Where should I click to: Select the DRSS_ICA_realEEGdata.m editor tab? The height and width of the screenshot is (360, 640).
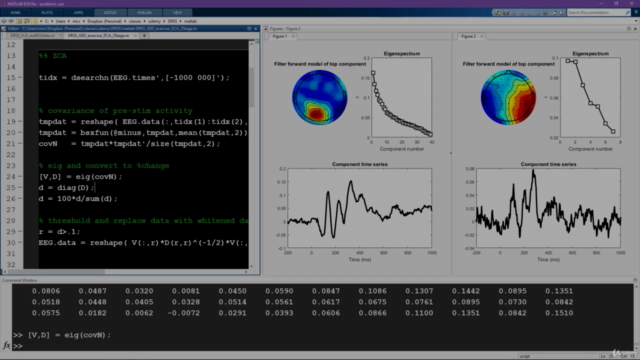coord(32,36)
